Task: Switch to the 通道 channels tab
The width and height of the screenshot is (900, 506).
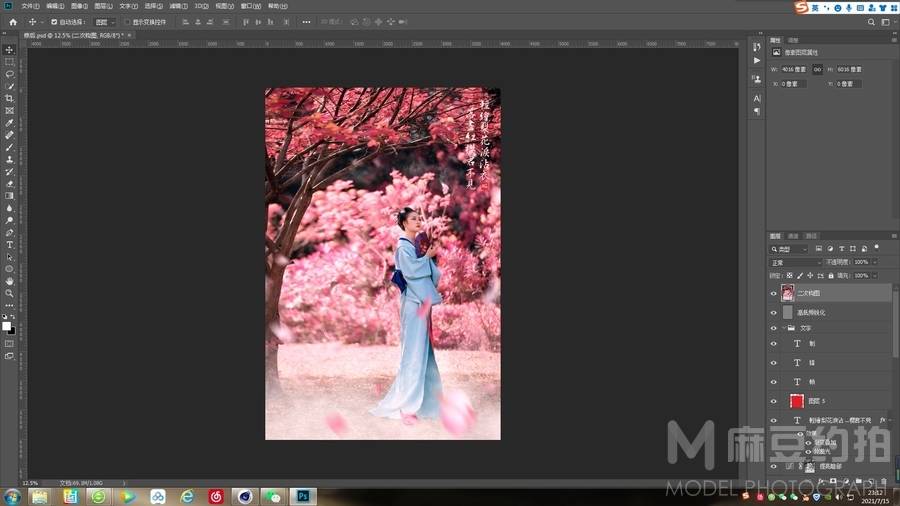Action: pos(793,236)
